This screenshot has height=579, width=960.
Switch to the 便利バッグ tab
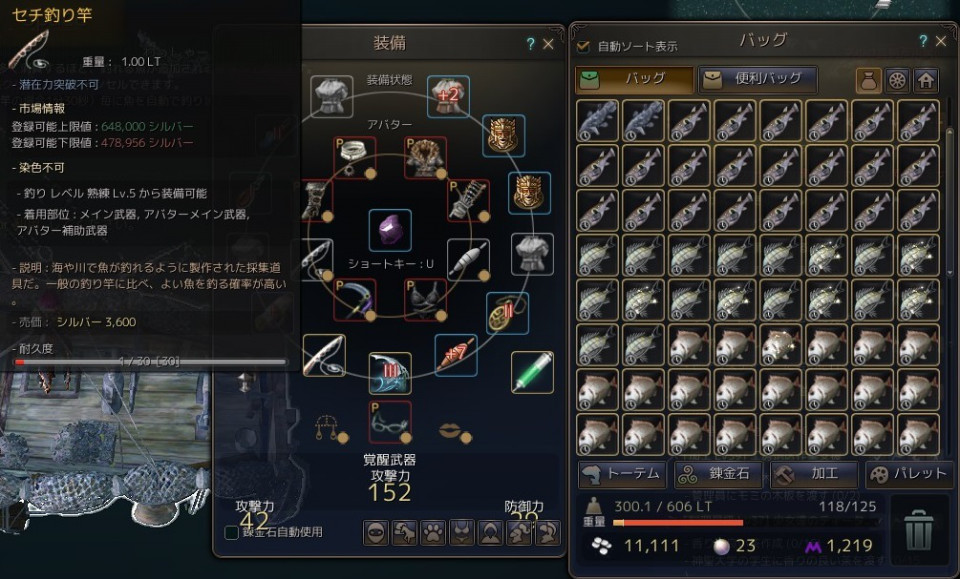coord(758,80)
